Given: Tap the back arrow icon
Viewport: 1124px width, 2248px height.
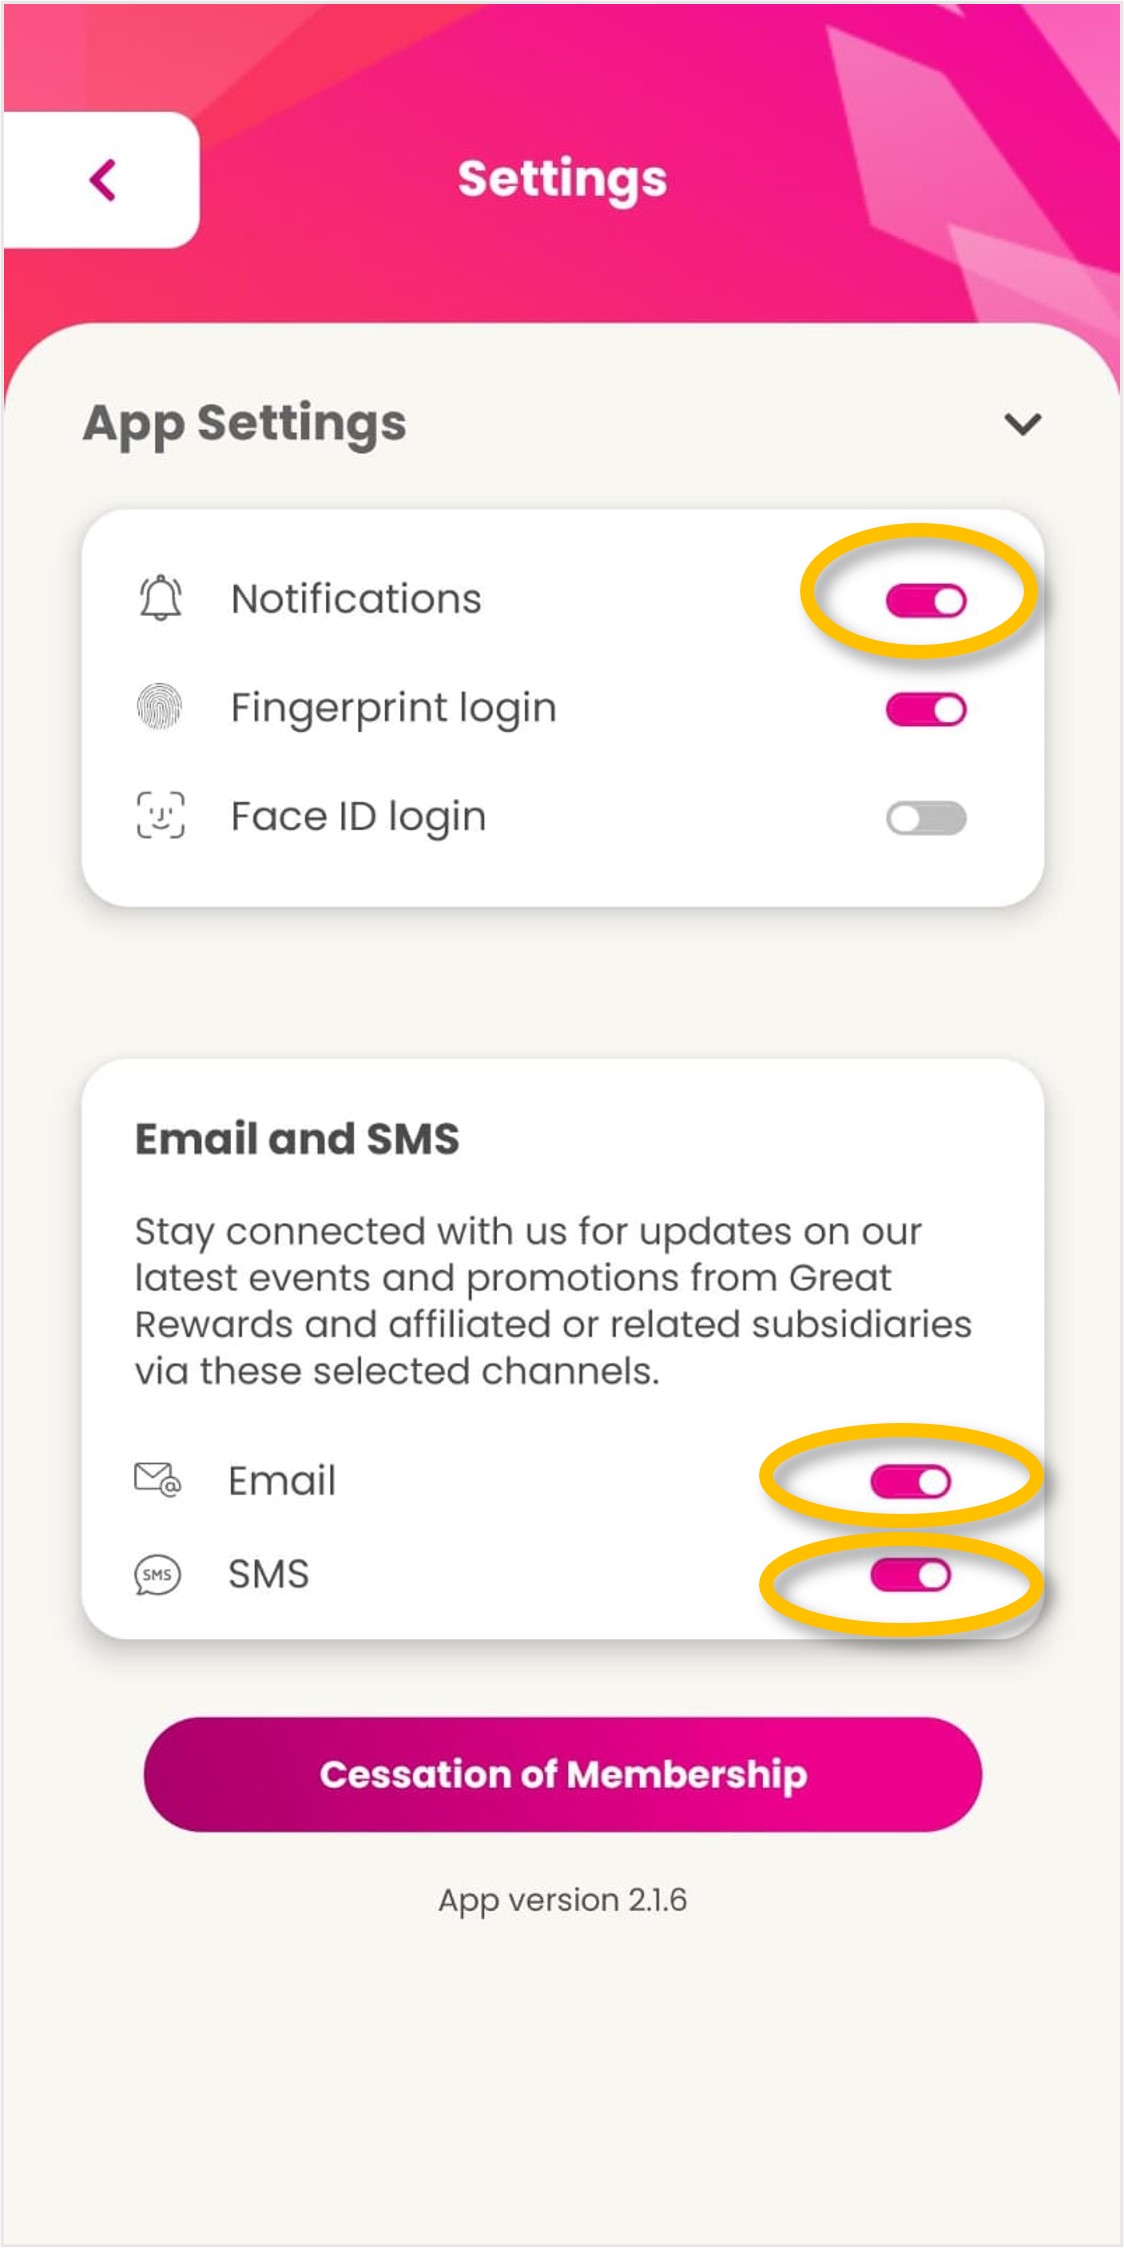Looking at the screenshot, I should tap(103, 180).
